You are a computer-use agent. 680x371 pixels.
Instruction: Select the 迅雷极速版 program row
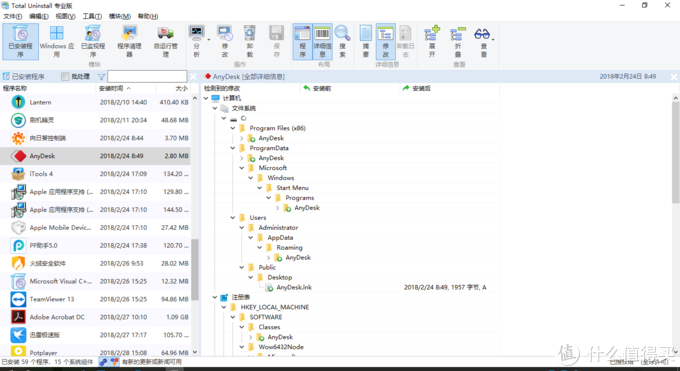coord(95,335)
